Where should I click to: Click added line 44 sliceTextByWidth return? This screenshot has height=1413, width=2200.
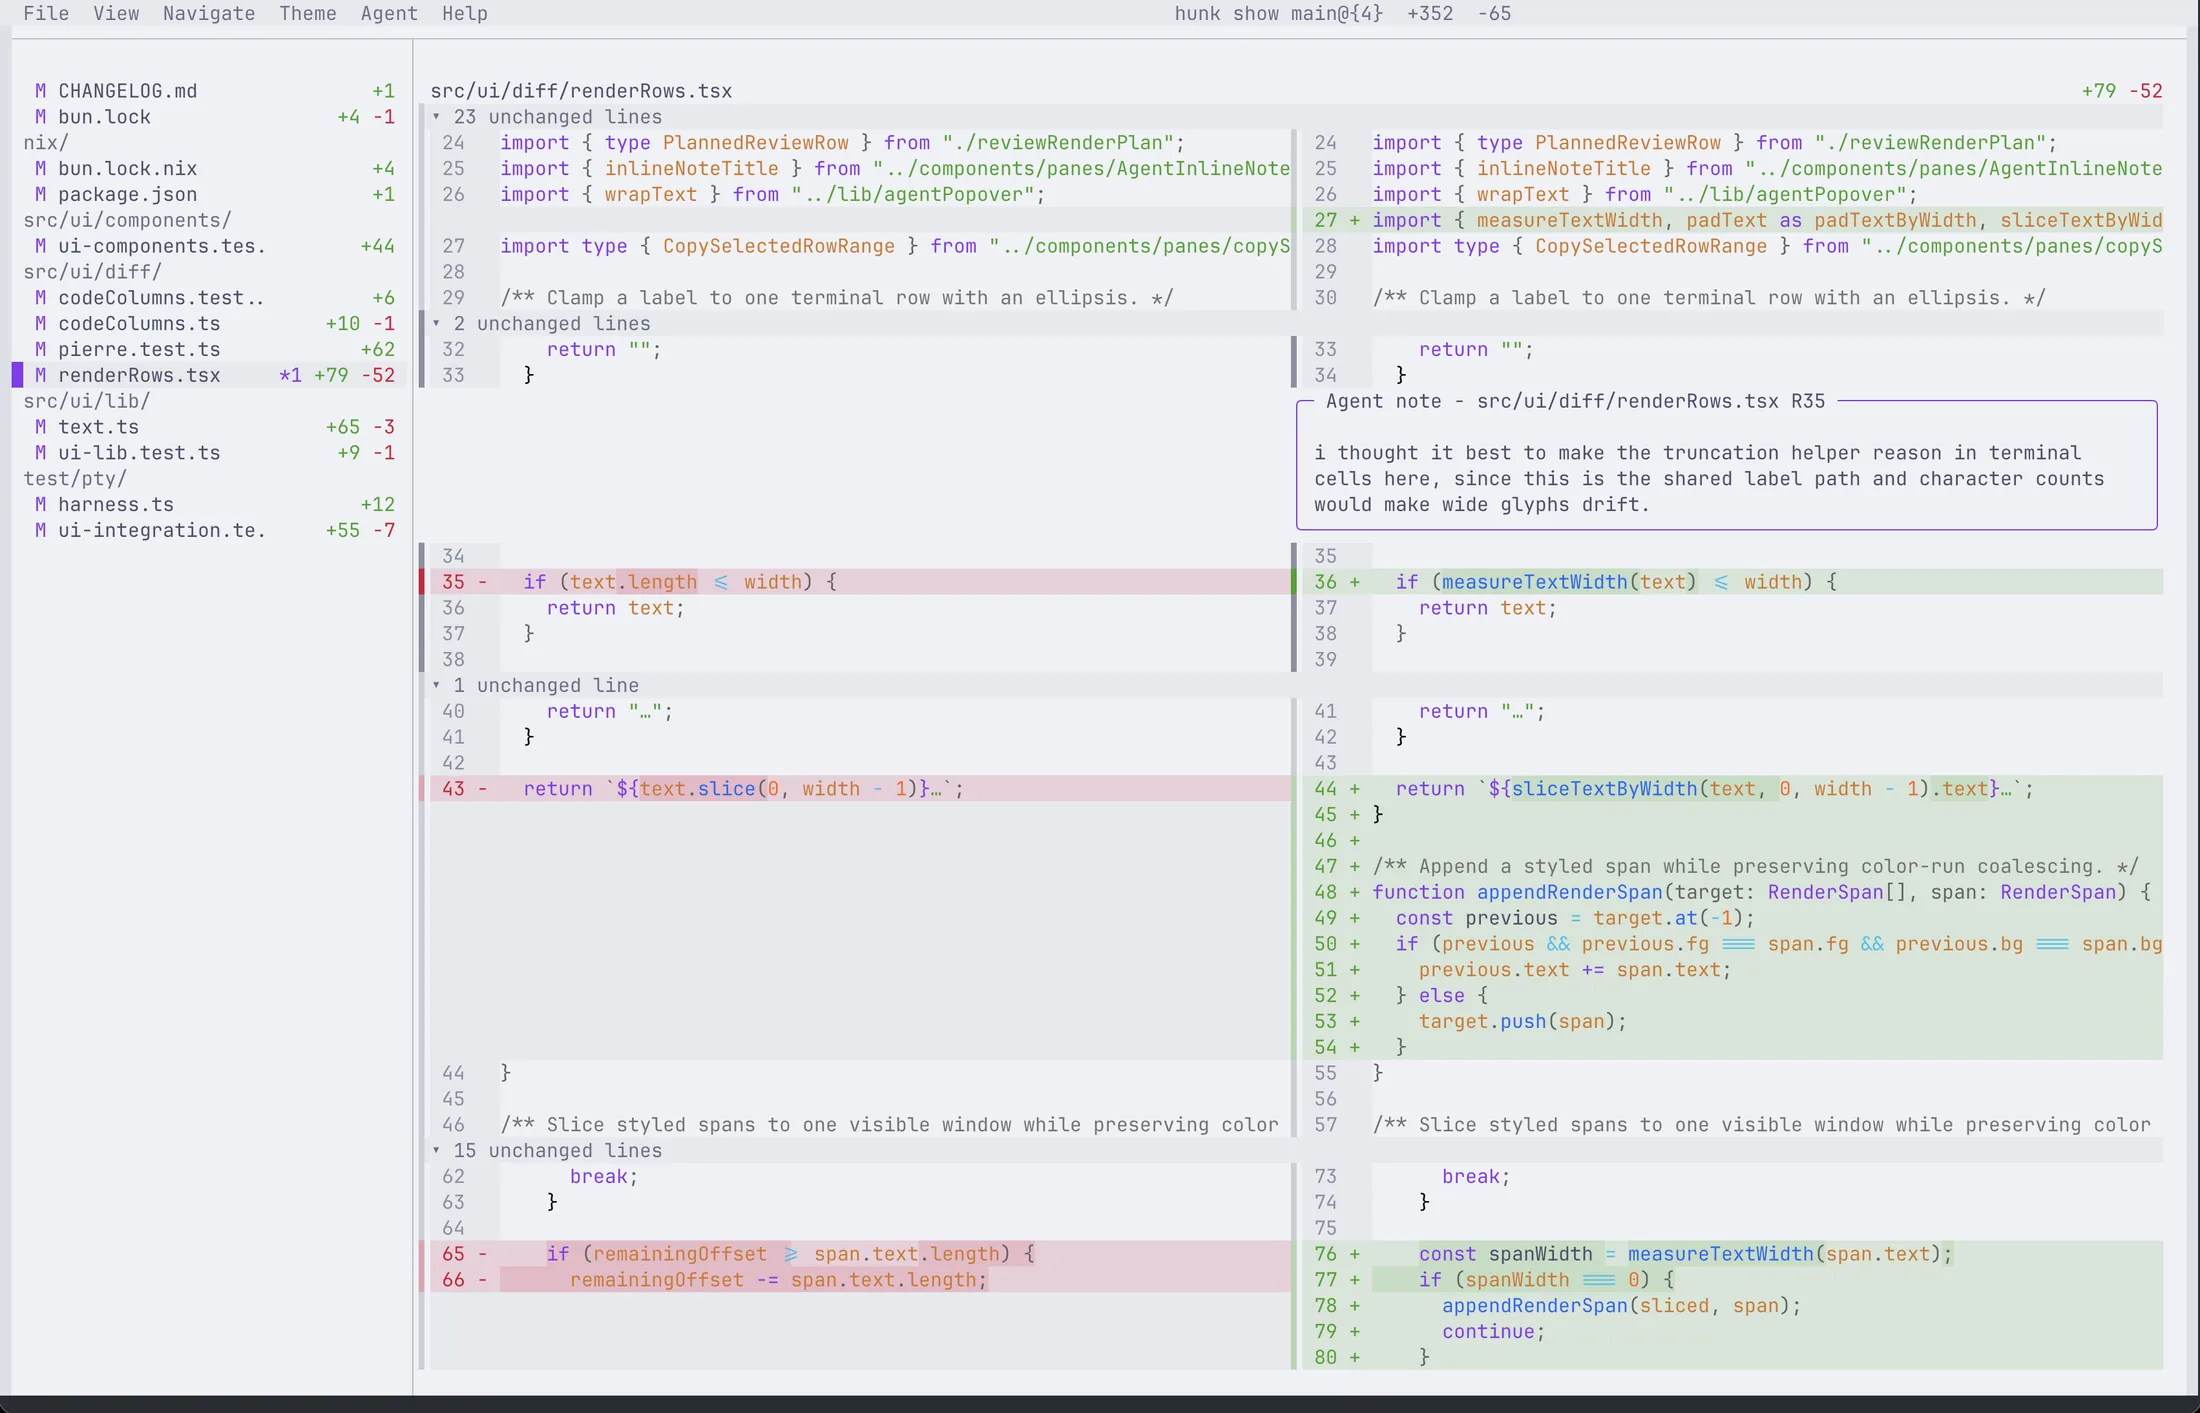point(1733,789)
